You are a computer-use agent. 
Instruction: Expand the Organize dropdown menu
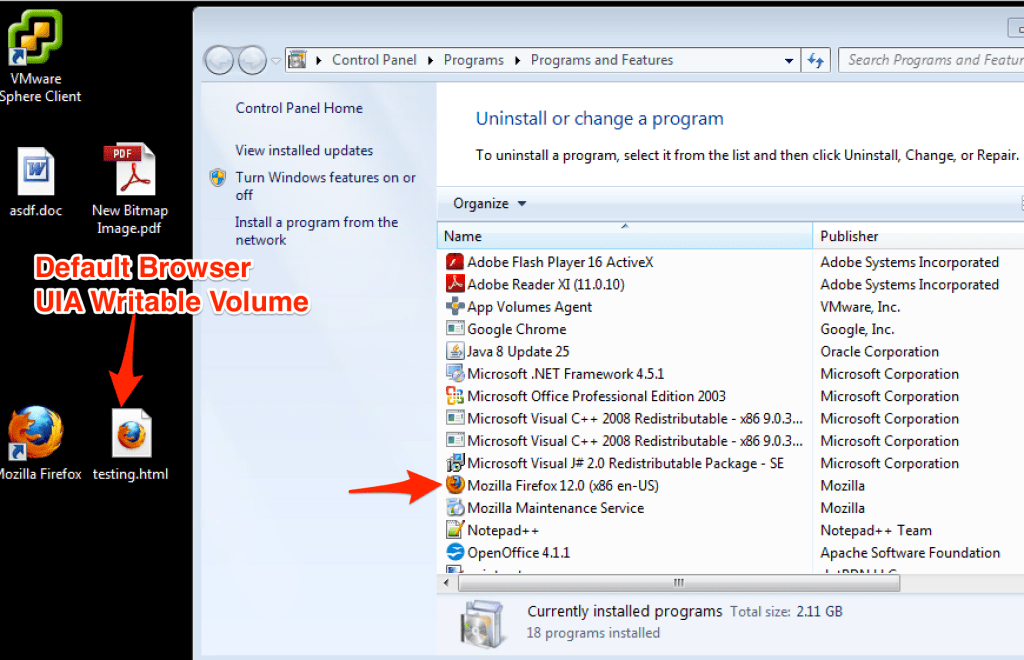[x=489, y=203]
